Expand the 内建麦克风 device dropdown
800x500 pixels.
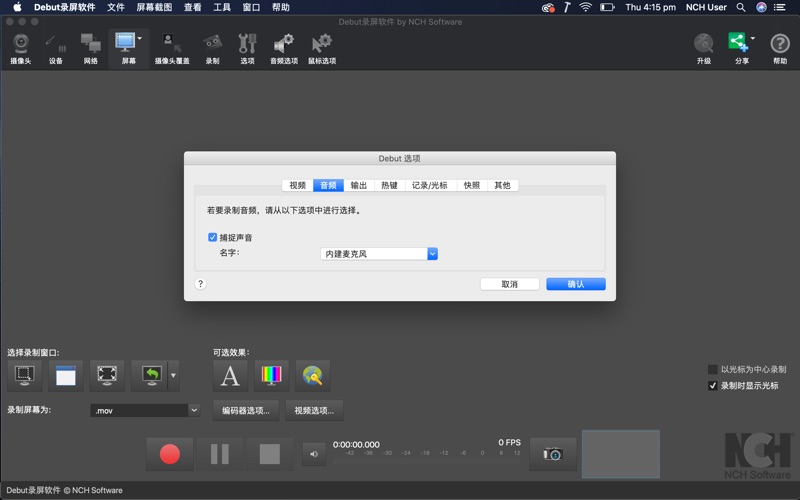point(432,254)
